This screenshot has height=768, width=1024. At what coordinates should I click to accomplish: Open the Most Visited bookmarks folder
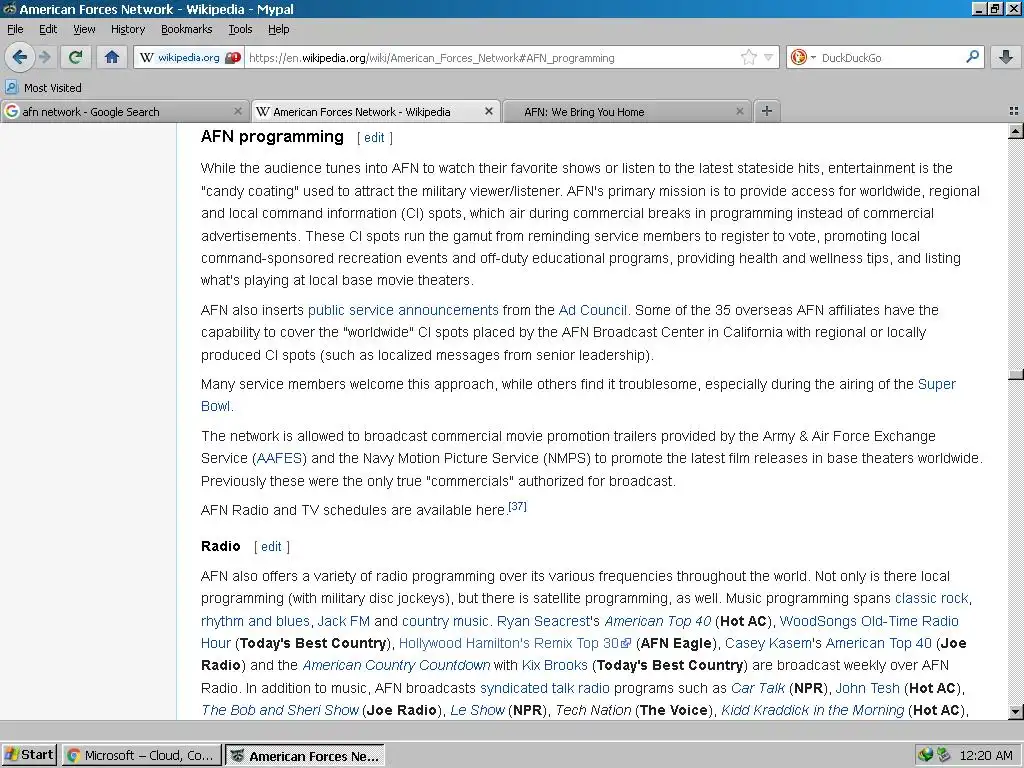pyautogui.click(x=43, y=88)
